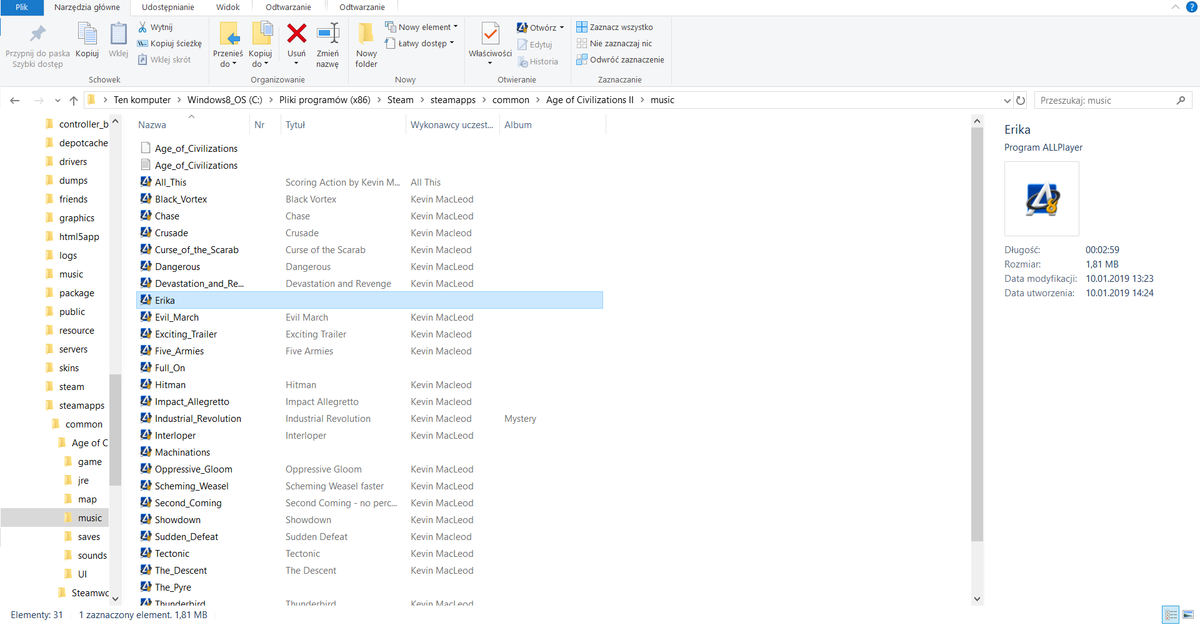Select the saves folder in the tree
This screenshot has height=625, width=1200.
pyautogui.click(x=89, y=537)
